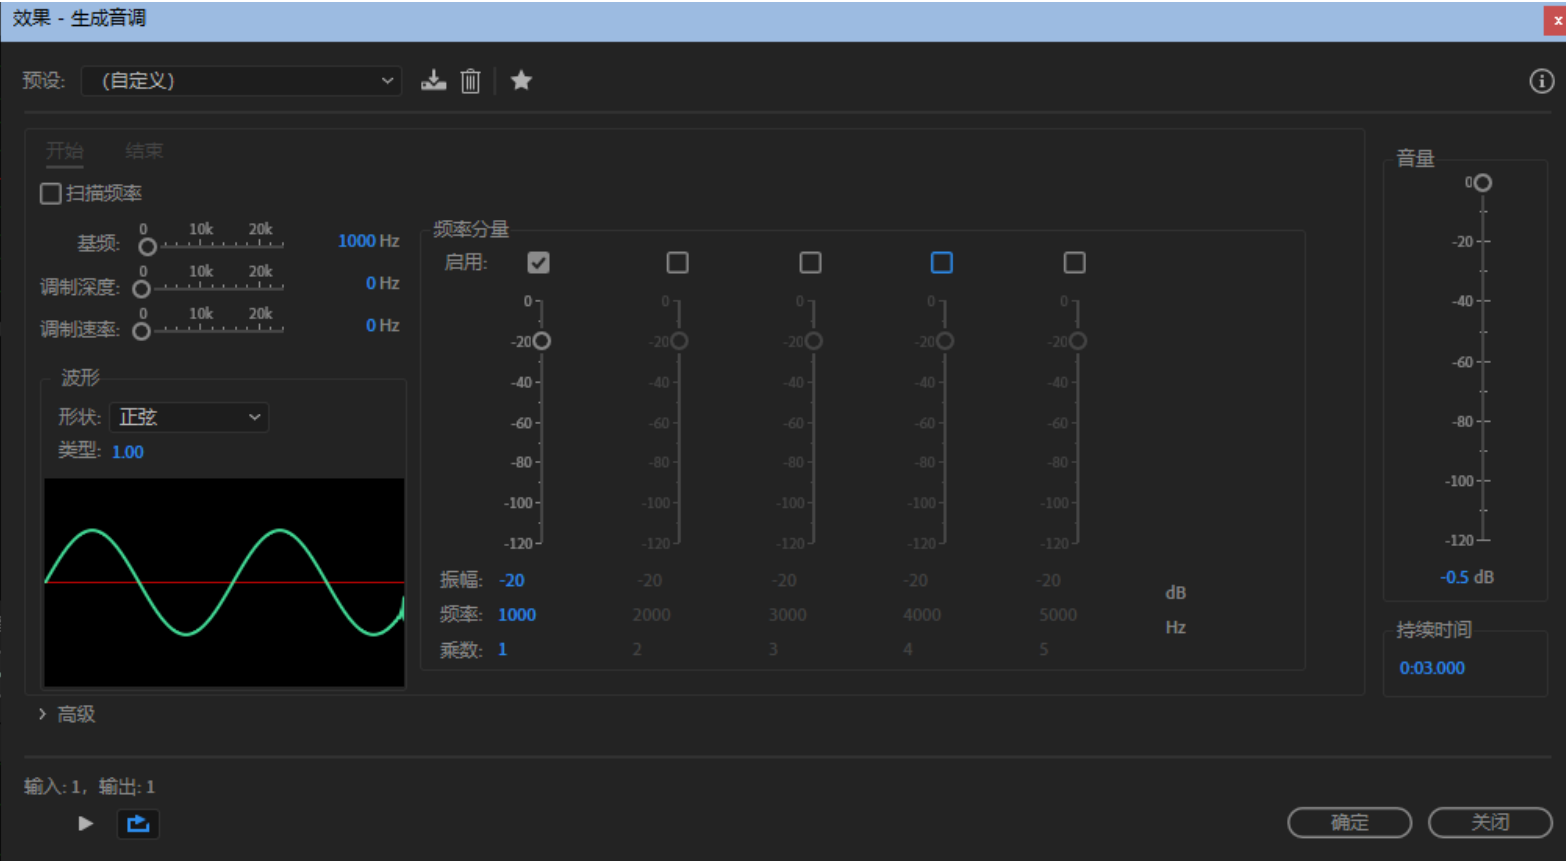
Task: Click the 音量 volume slider handle
Action: tap(1483, 183)
